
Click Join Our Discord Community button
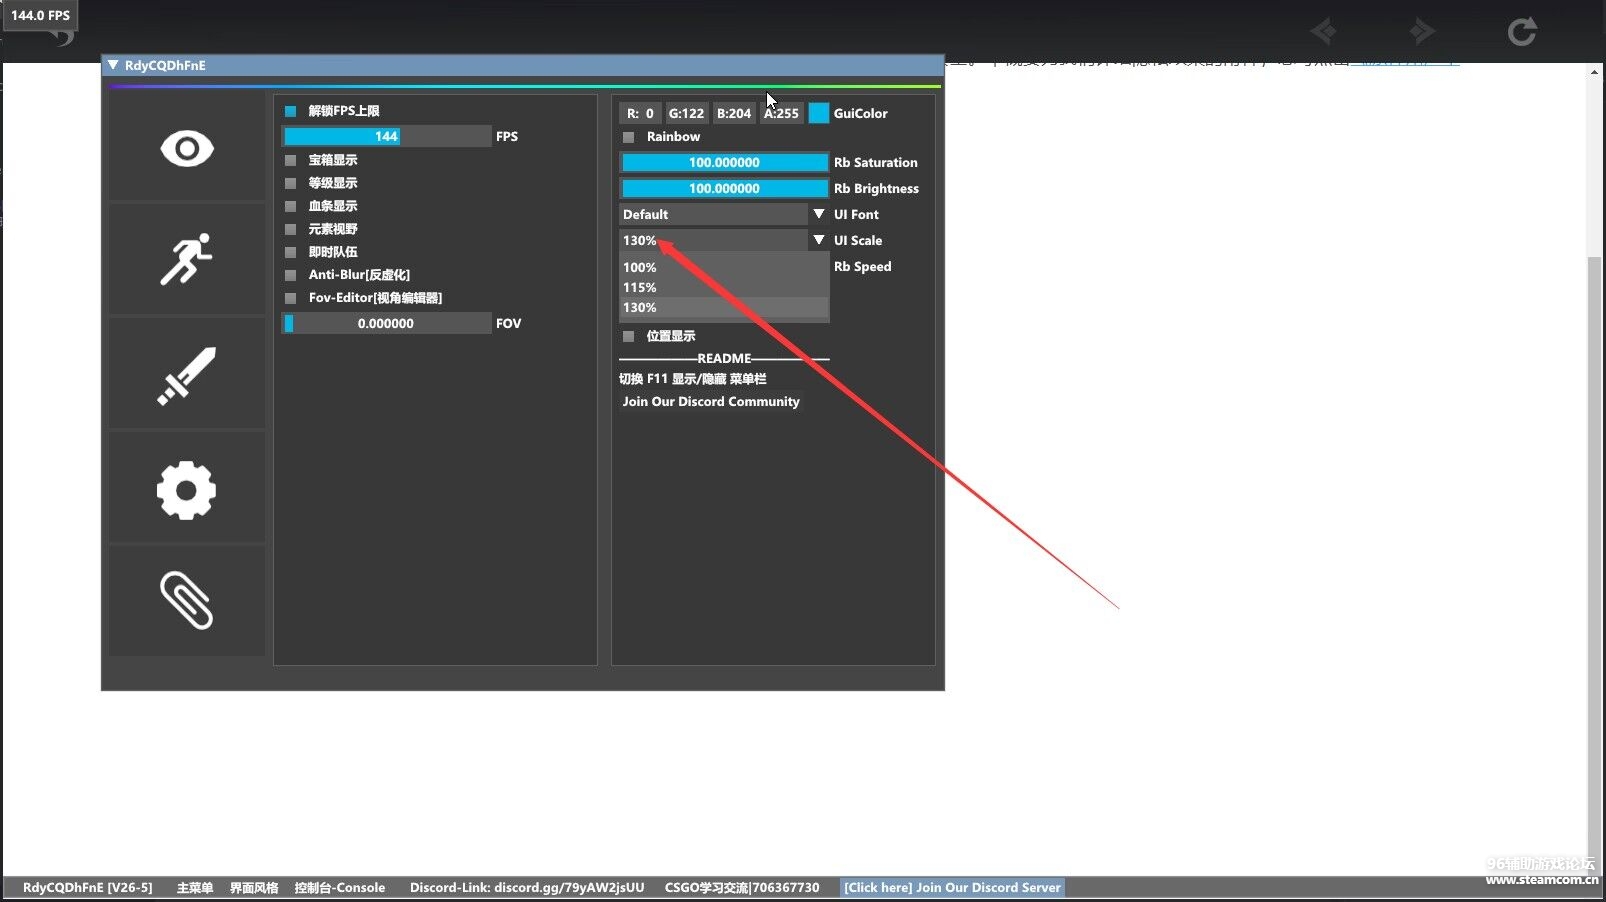(x=710, y=402)
